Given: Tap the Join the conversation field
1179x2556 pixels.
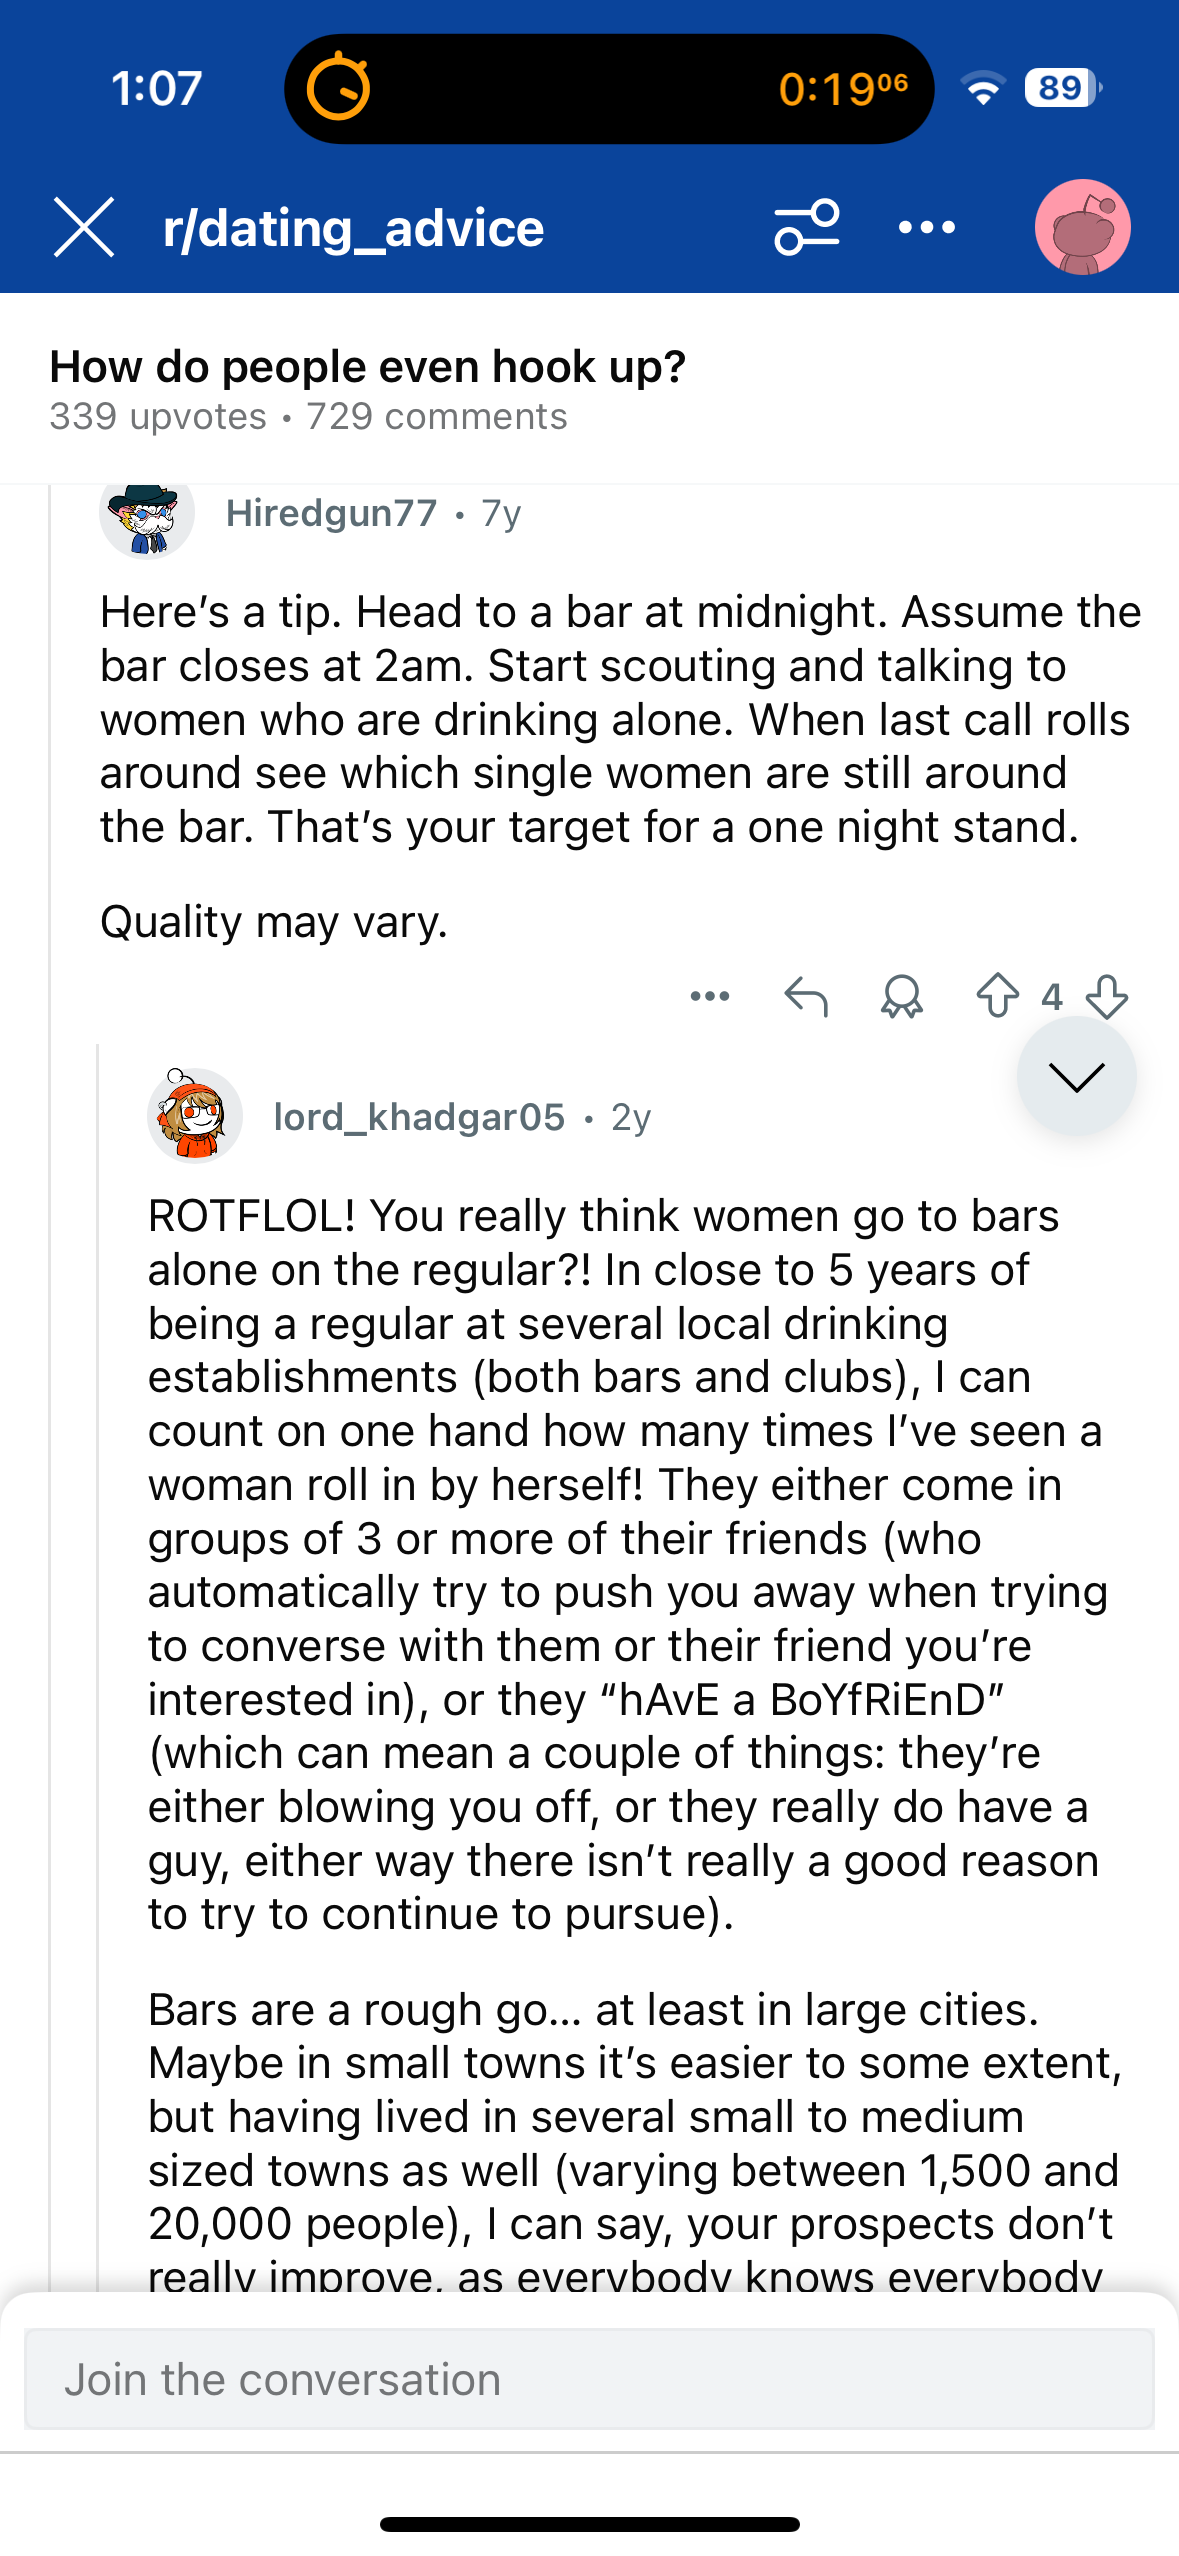Looking at the screenshot, I should pos(589,2379).
